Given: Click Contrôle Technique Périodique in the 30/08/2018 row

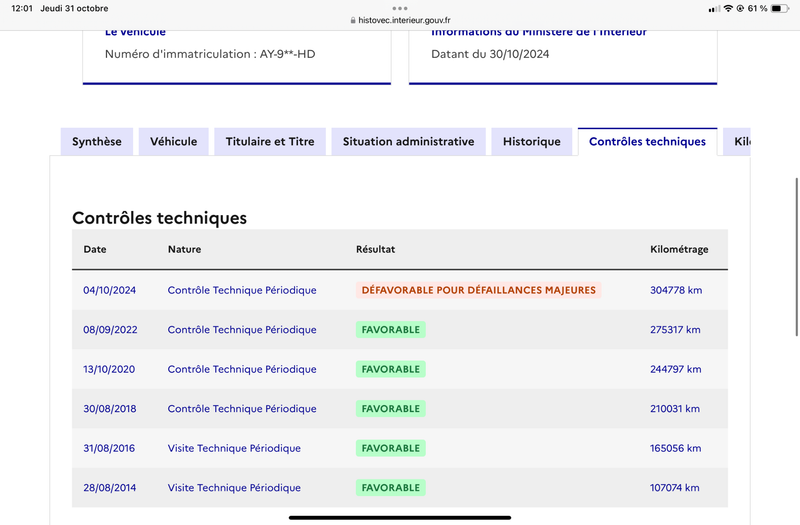Looking at the screenshot, I should pyautogui.click(x=242, y=409).
